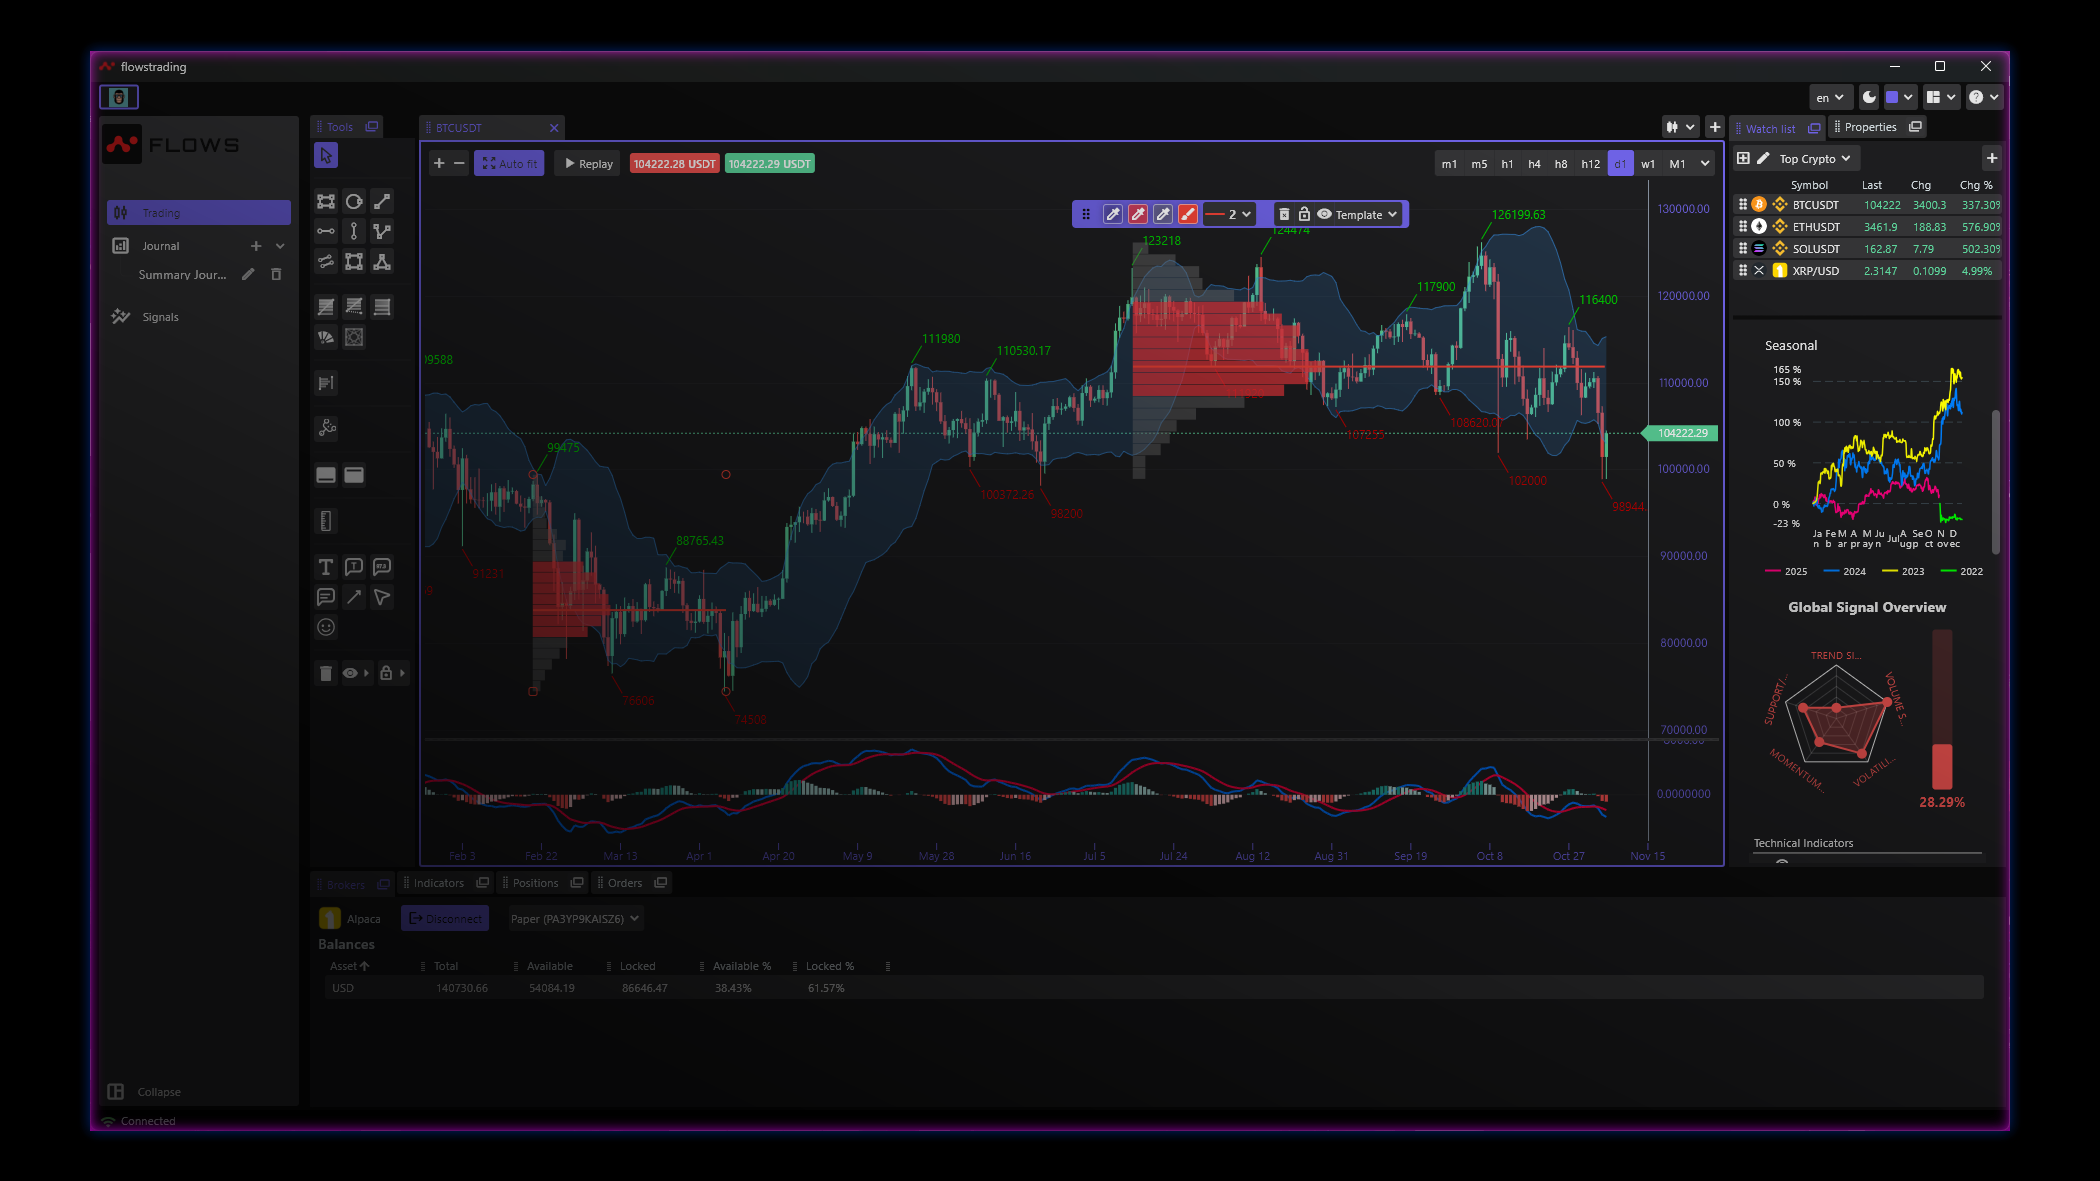The image size is (2100, 1181).
Task: Toggle dark mode moon icon
Action: (1868, 97)
